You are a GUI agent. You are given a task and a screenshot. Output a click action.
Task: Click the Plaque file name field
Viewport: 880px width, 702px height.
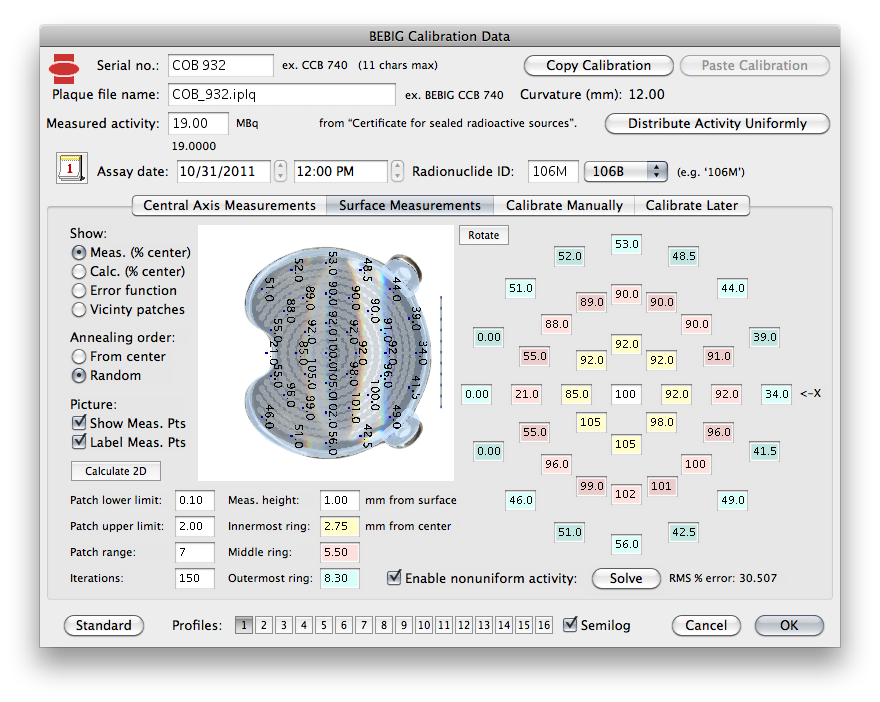(x=282, y=94)
